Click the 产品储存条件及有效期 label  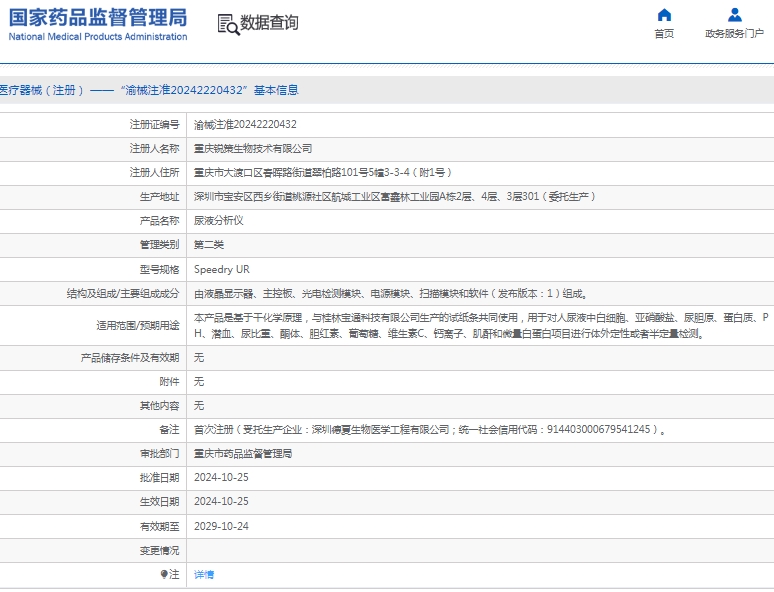(x=130, y=357)
